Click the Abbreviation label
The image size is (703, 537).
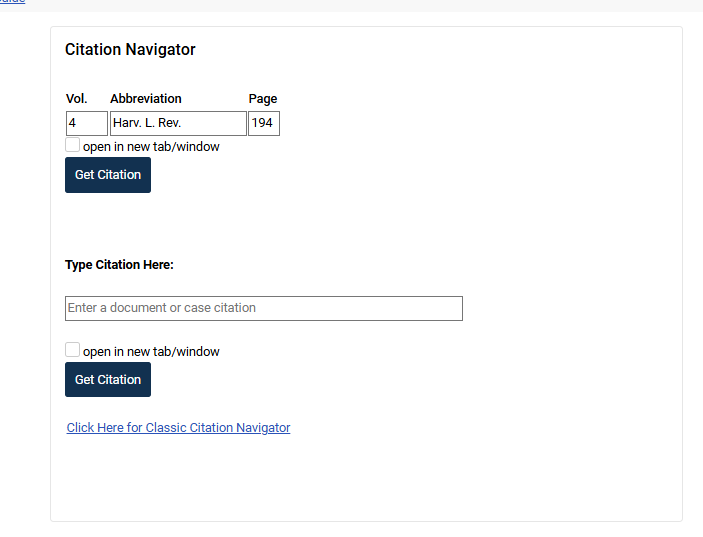click(146, 99)
